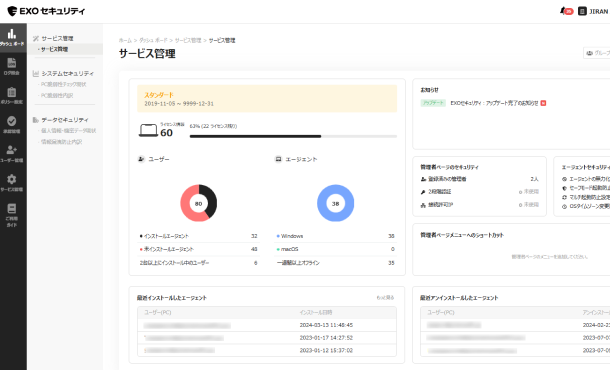Click the 未使用 status for allowed IP
Image resolution: width=610 pixels, height=370 pixels.
pos(529,205)
